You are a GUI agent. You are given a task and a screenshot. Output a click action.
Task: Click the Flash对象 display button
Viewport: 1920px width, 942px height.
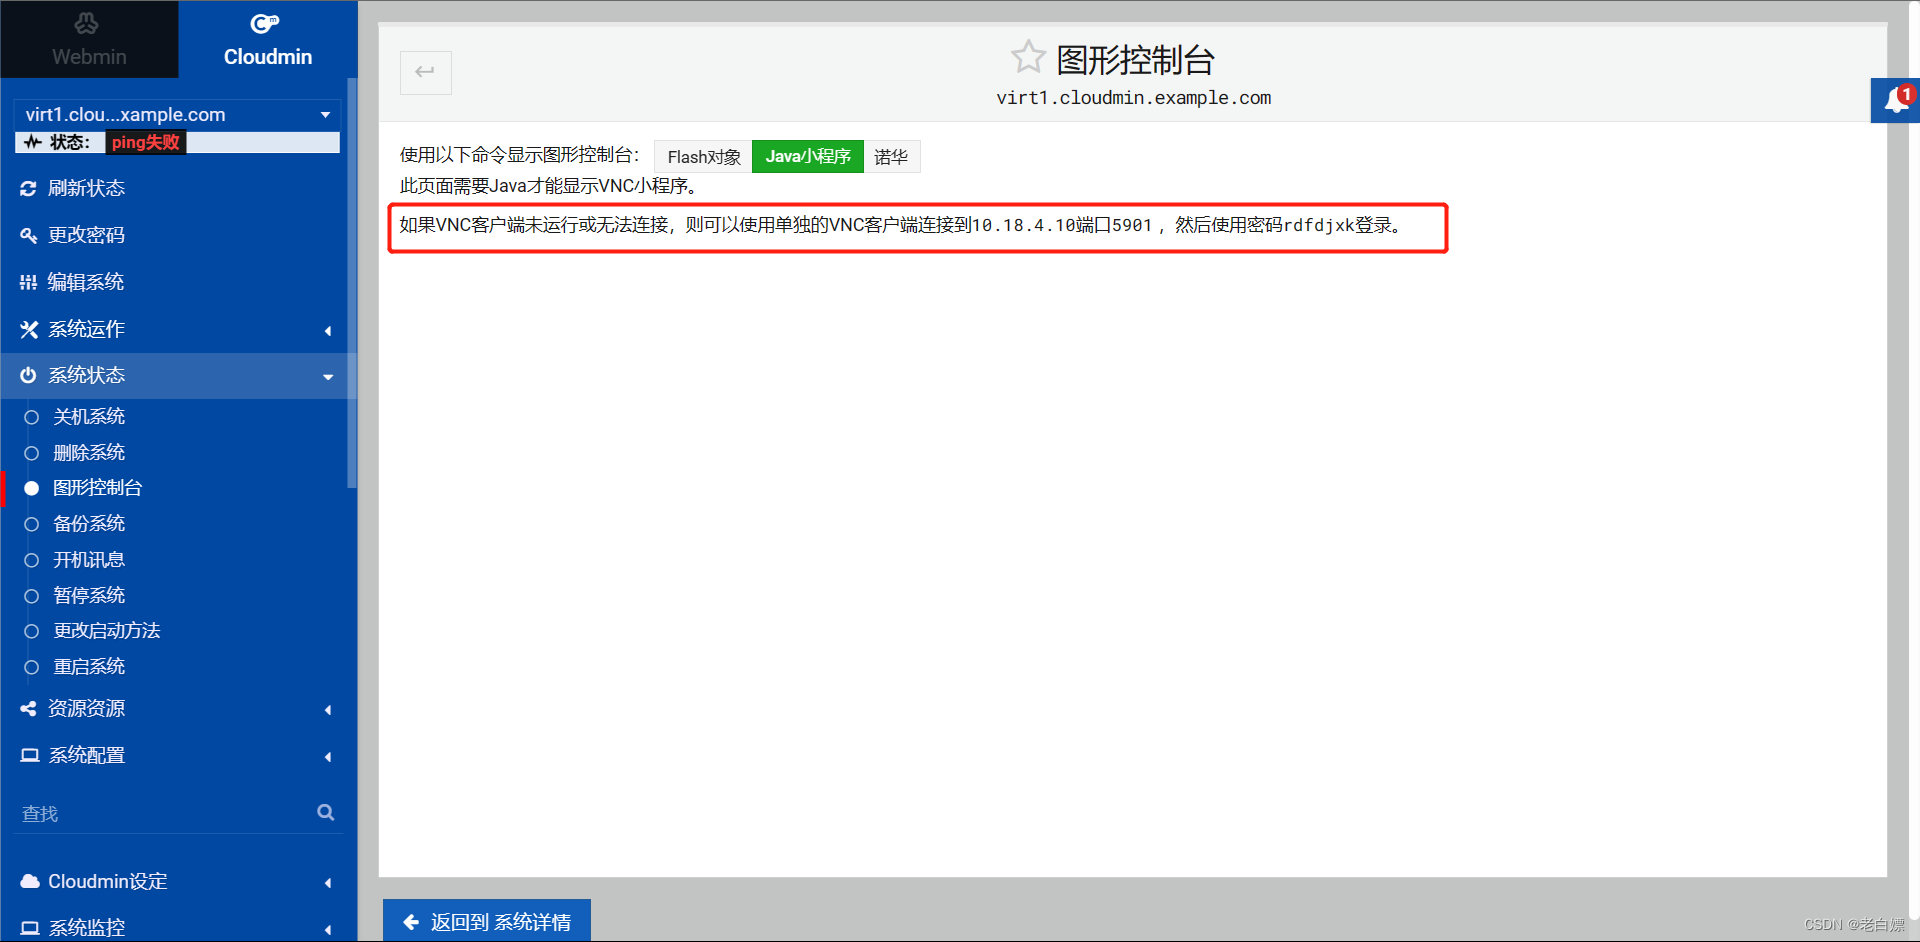[x=703, y=156]
